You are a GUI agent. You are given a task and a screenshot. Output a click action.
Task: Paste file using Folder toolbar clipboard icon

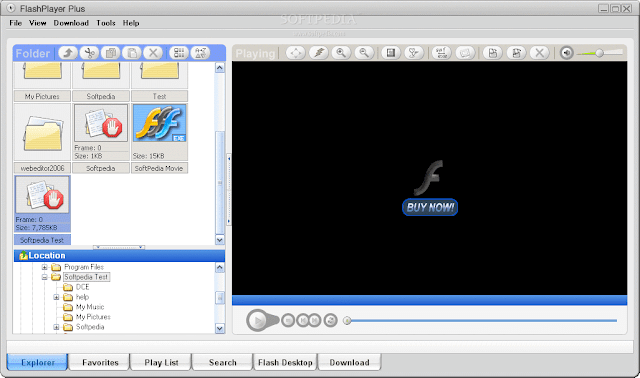(132, 53)
